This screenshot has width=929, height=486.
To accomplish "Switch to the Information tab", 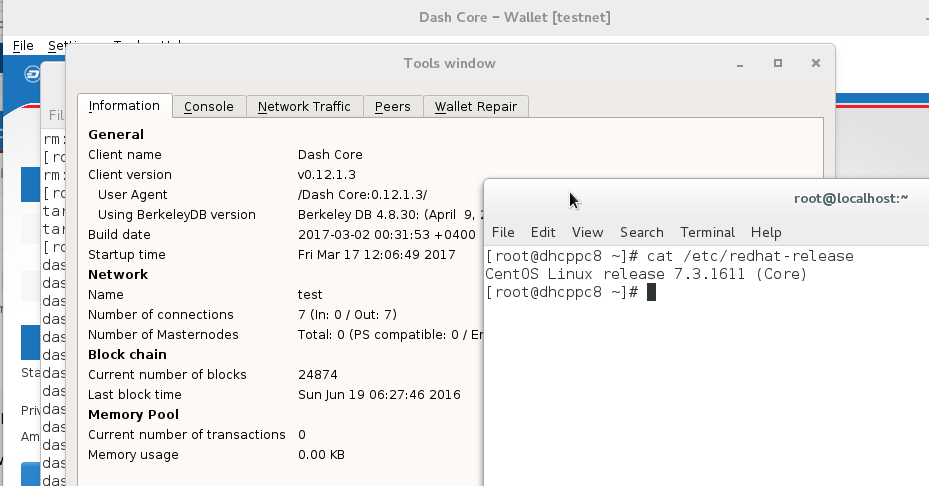I will coord(124,106).
